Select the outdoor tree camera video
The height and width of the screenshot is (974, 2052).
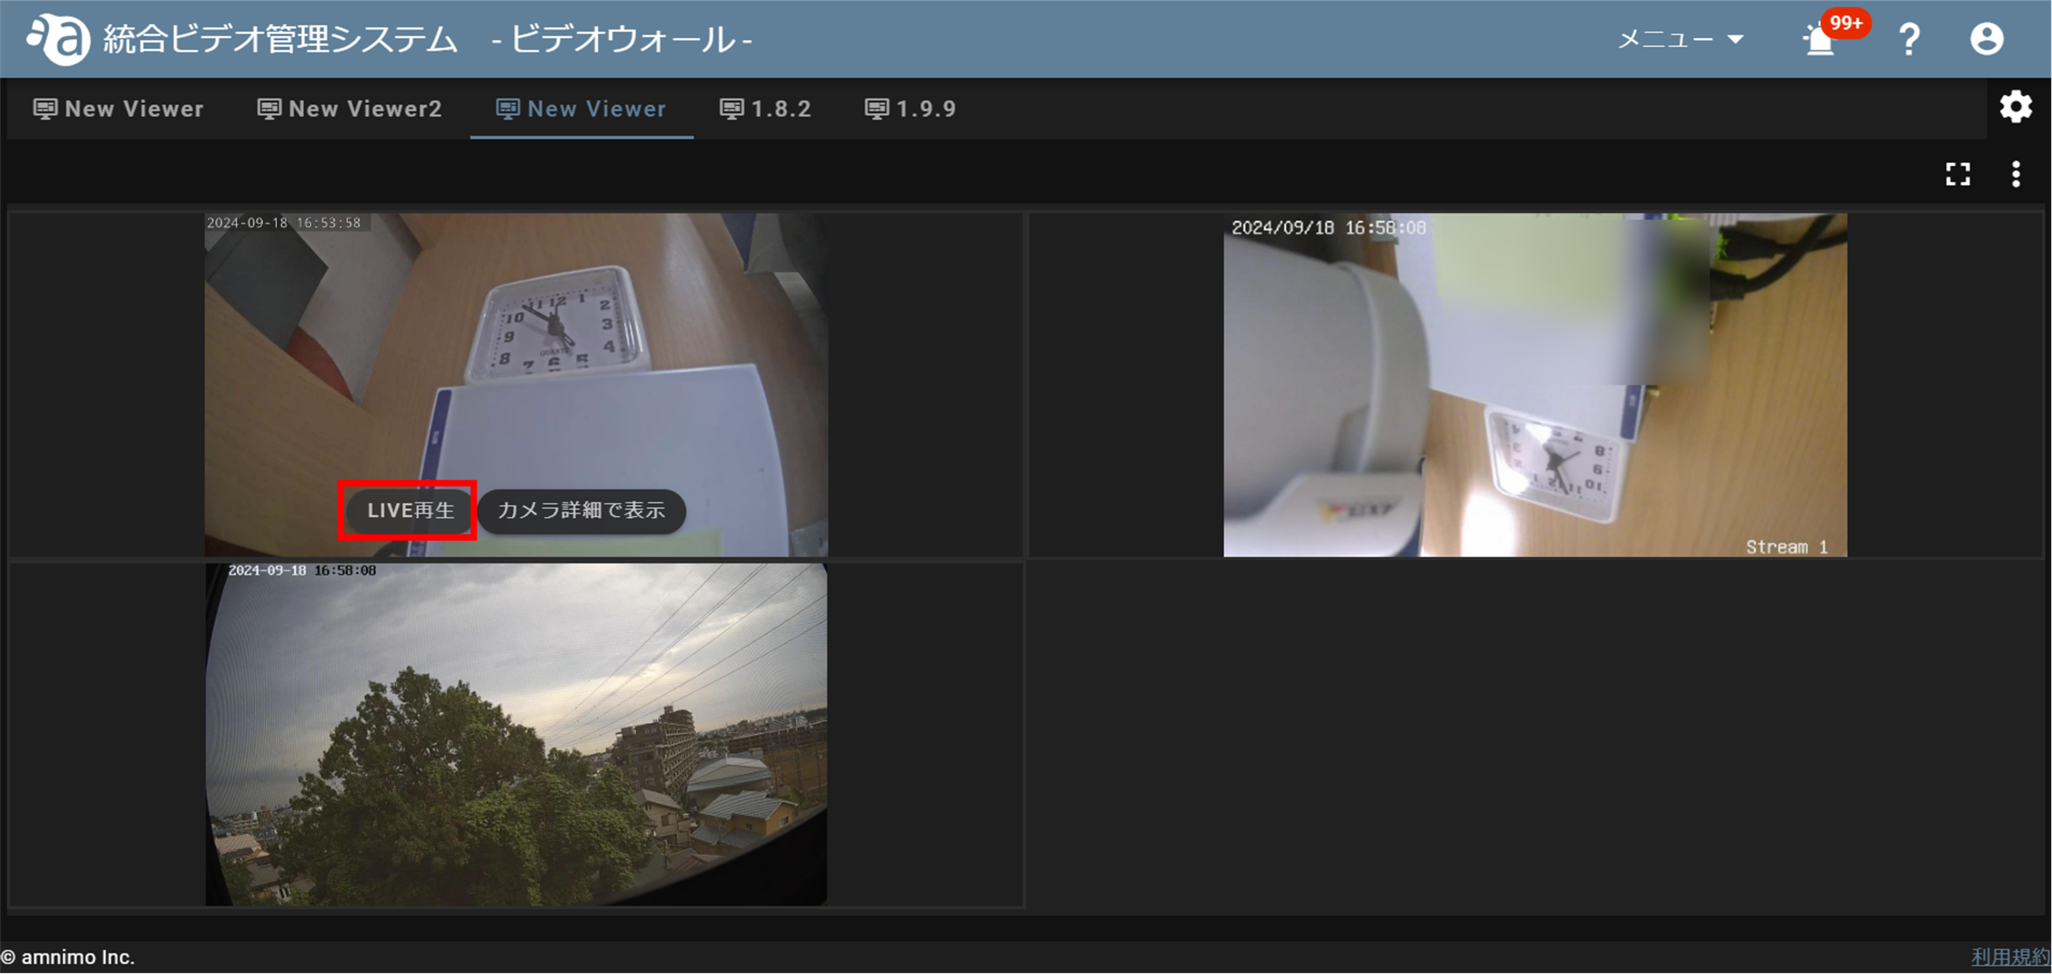point(516,734)
